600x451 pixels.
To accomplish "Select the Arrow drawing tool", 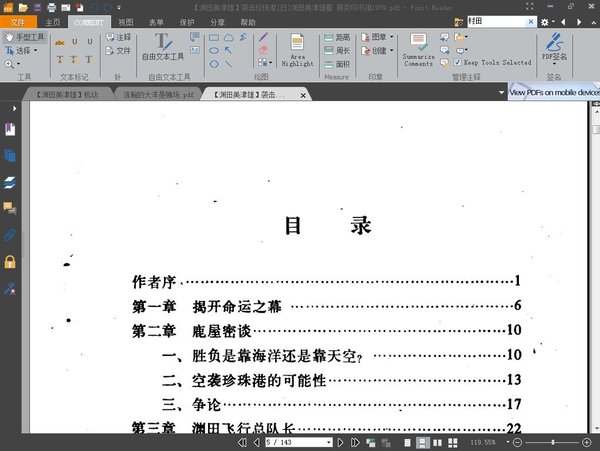I will pos(228,50).
